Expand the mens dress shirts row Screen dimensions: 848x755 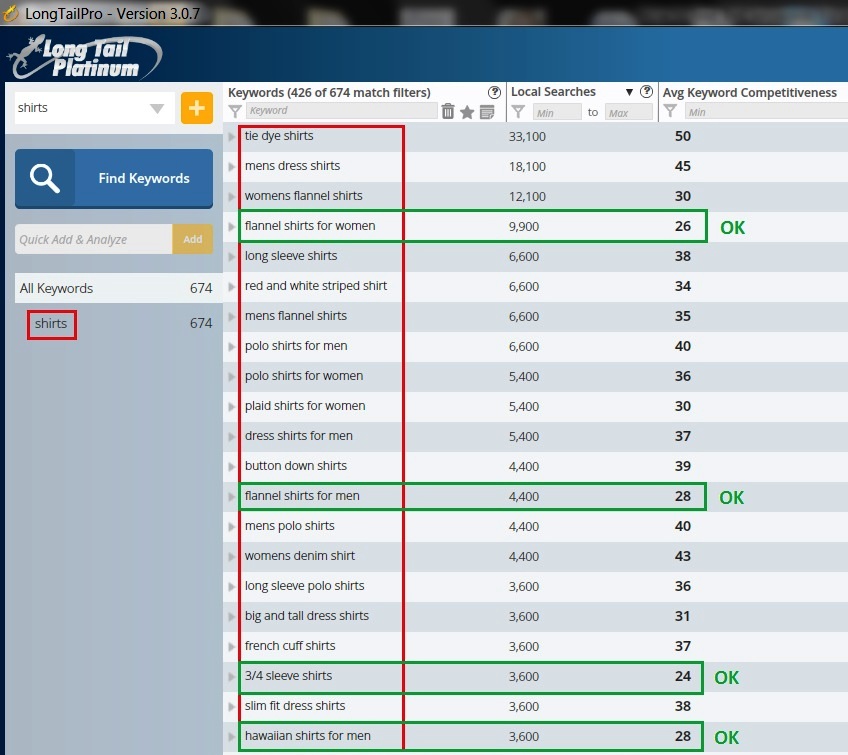tap(231, 167)
